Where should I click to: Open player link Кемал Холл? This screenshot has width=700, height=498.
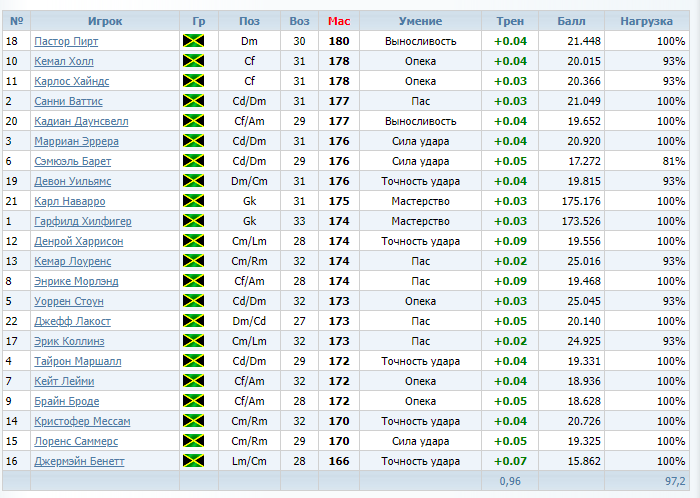pos(64,62)
